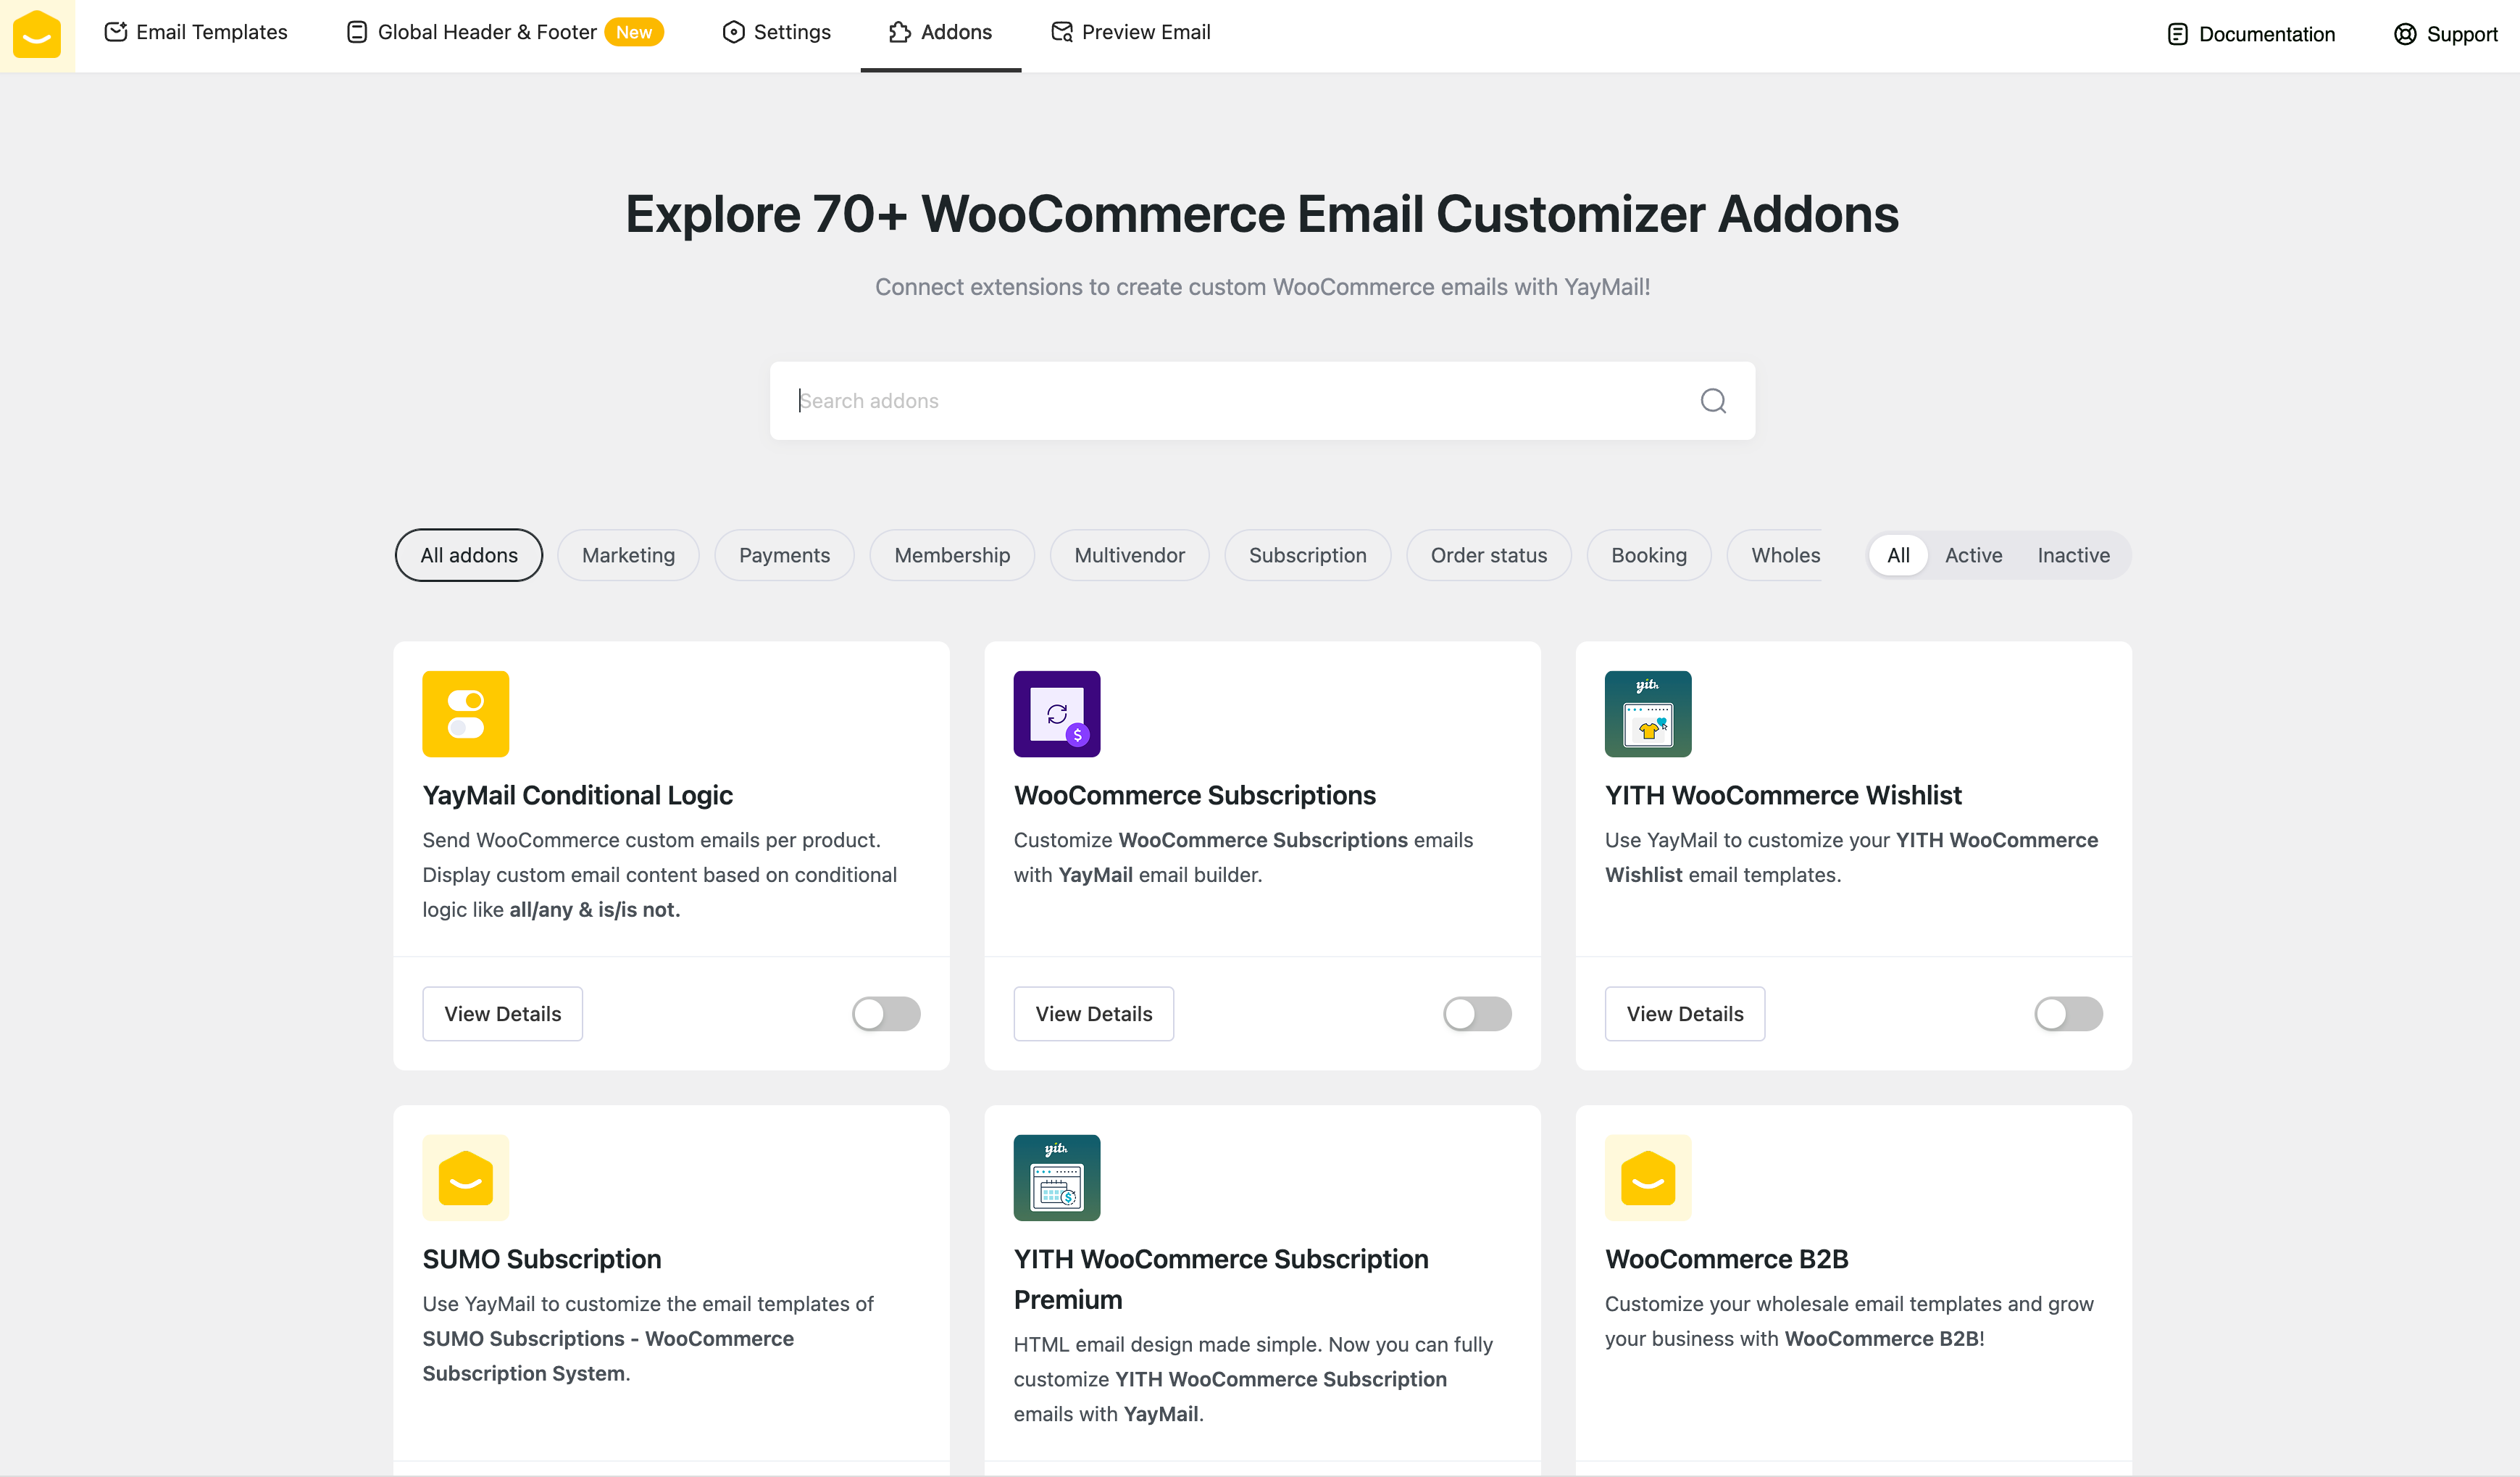The height and width of the screenshot is (1477, 2520).
Task: View Details of WooCommerce Subscriptions
Action: [1093, 1014]
